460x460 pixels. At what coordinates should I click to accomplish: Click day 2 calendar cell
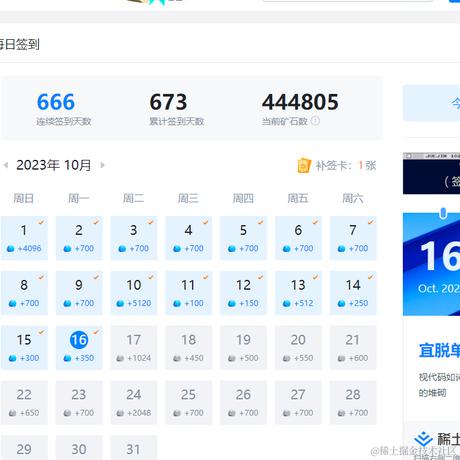tap(79, 238)
